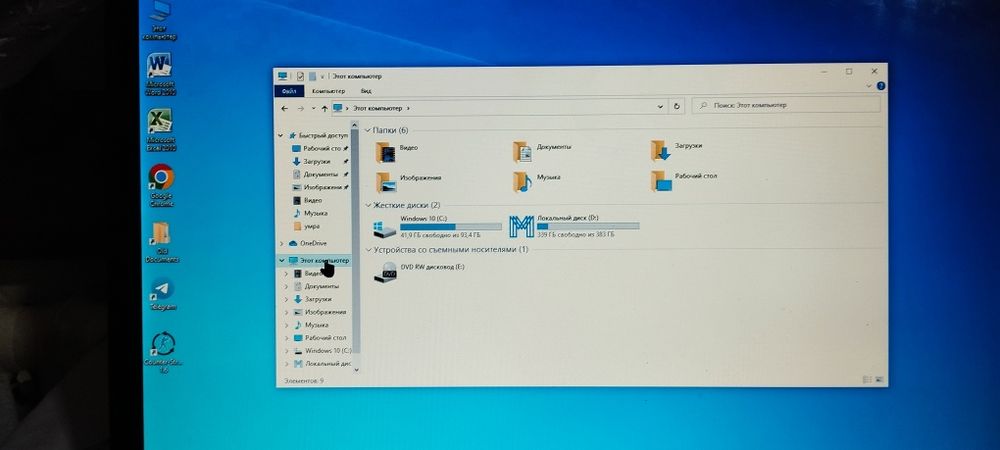Select Рабочий стол in Быстрый доступ list

point(316,149)
